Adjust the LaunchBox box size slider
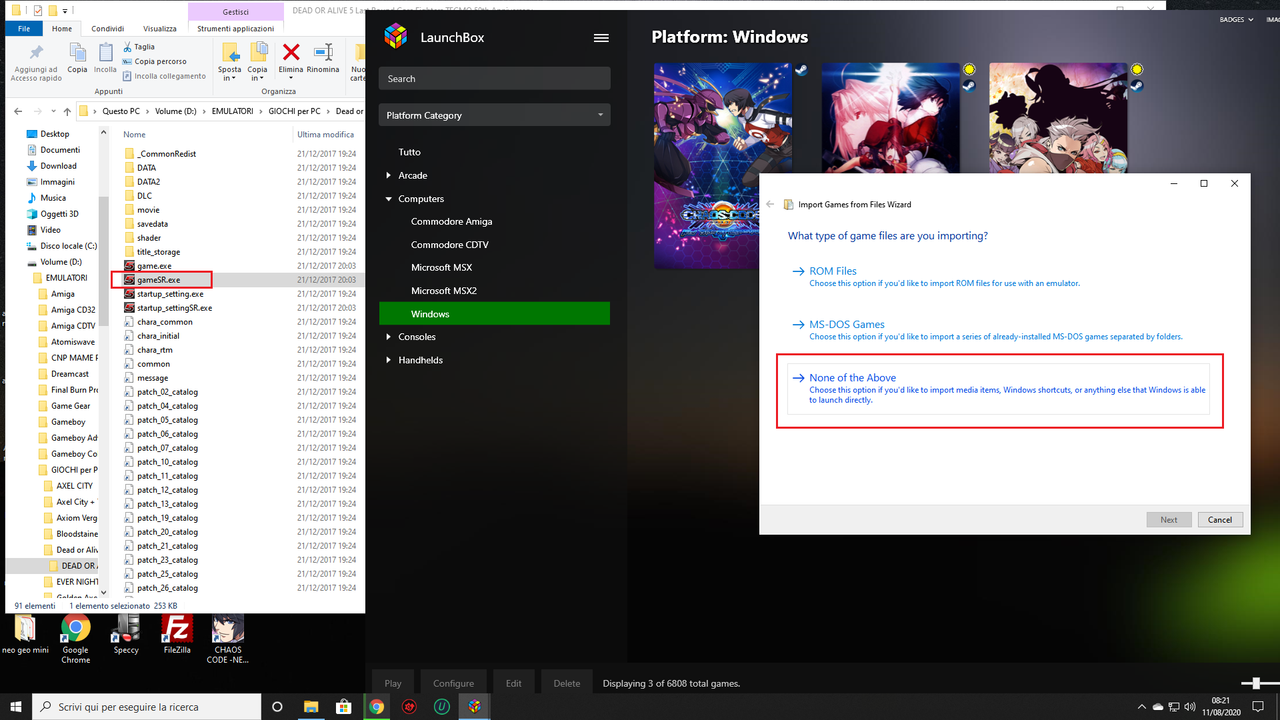Viewport: 1280px width, 720px height. point(1257,683)
